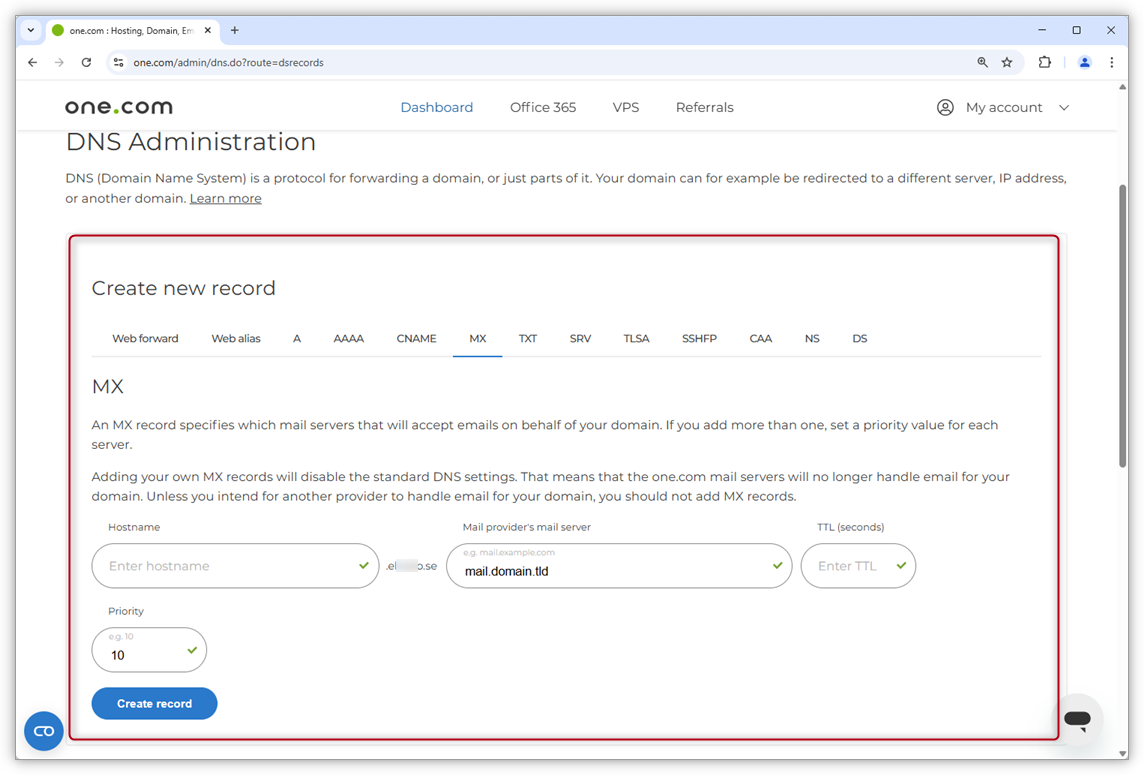
Task: Click the CO chat icon bottom left
Action: click(43, 731)
